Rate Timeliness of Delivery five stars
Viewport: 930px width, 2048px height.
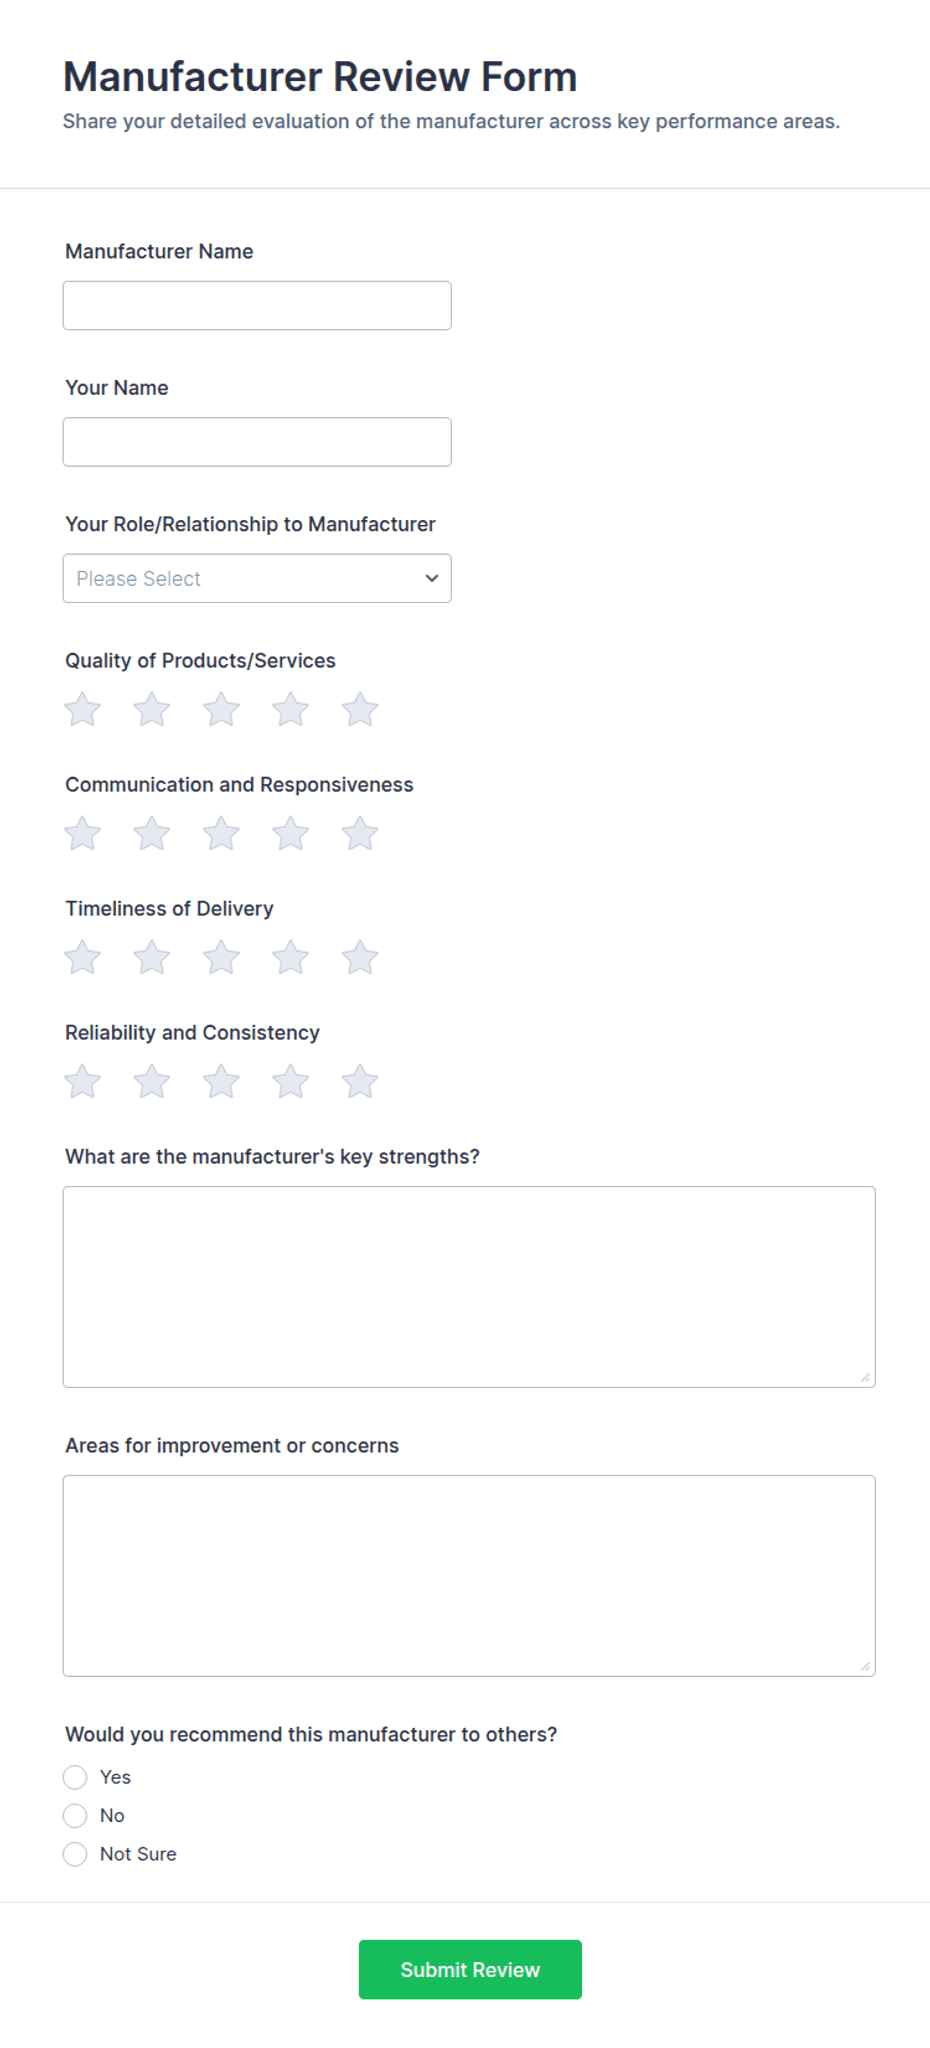[x=360, y=958]
